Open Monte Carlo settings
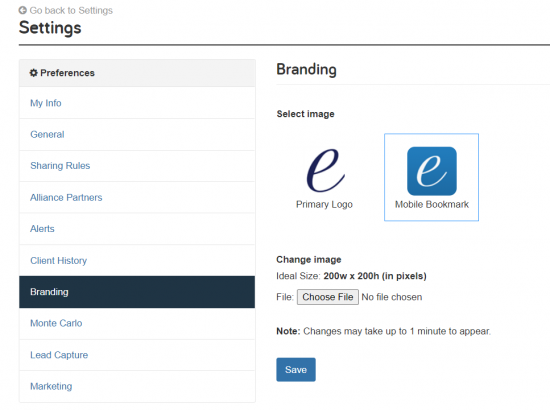This screenshot has height=410, width=550. click(x=137, y=323)
